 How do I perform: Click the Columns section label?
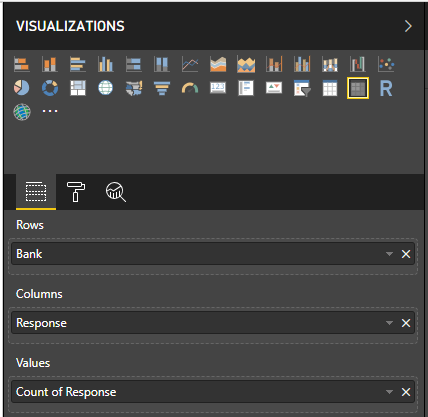point(39,294)
